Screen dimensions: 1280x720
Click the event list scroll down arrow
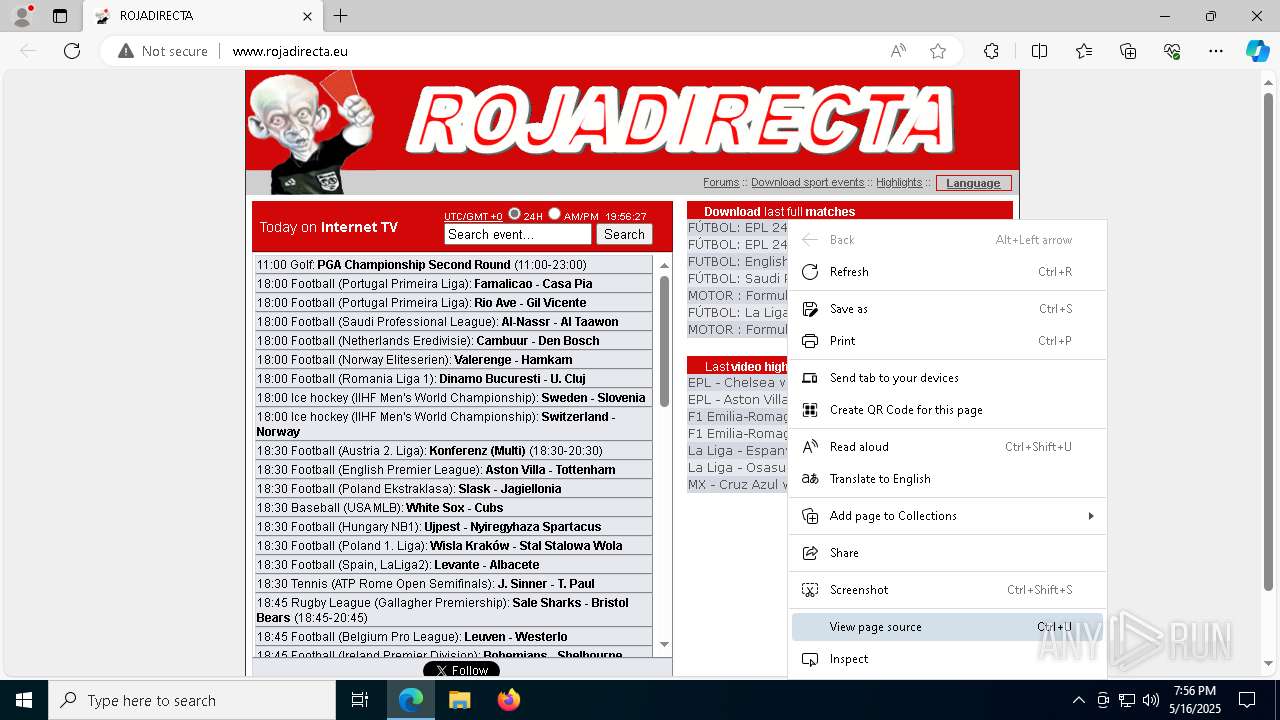(x=664, y=645)
